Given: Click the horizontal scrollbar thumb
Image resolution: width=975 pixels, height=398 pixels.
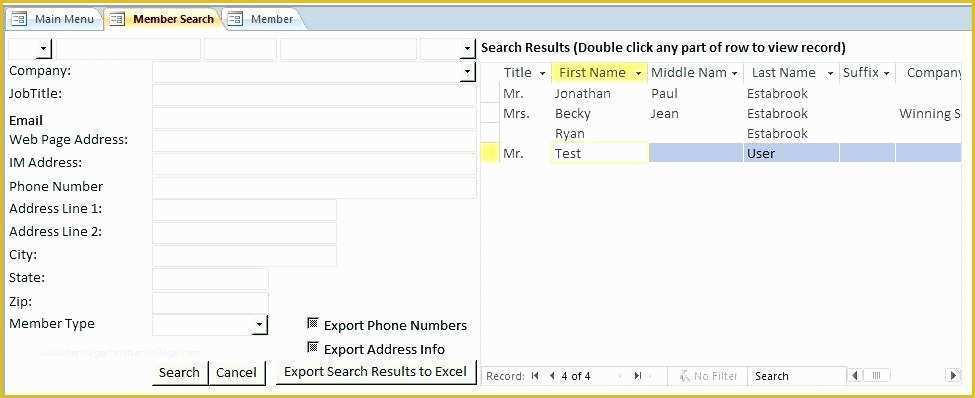Looking at the screenshot, I should coord(877,376).
